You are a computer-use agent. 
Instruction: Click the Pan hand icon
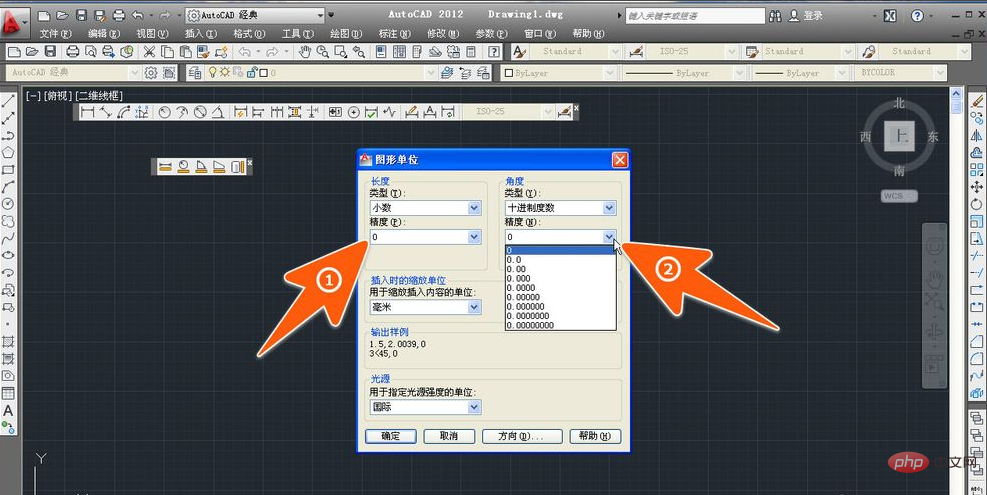coord(305,52)
